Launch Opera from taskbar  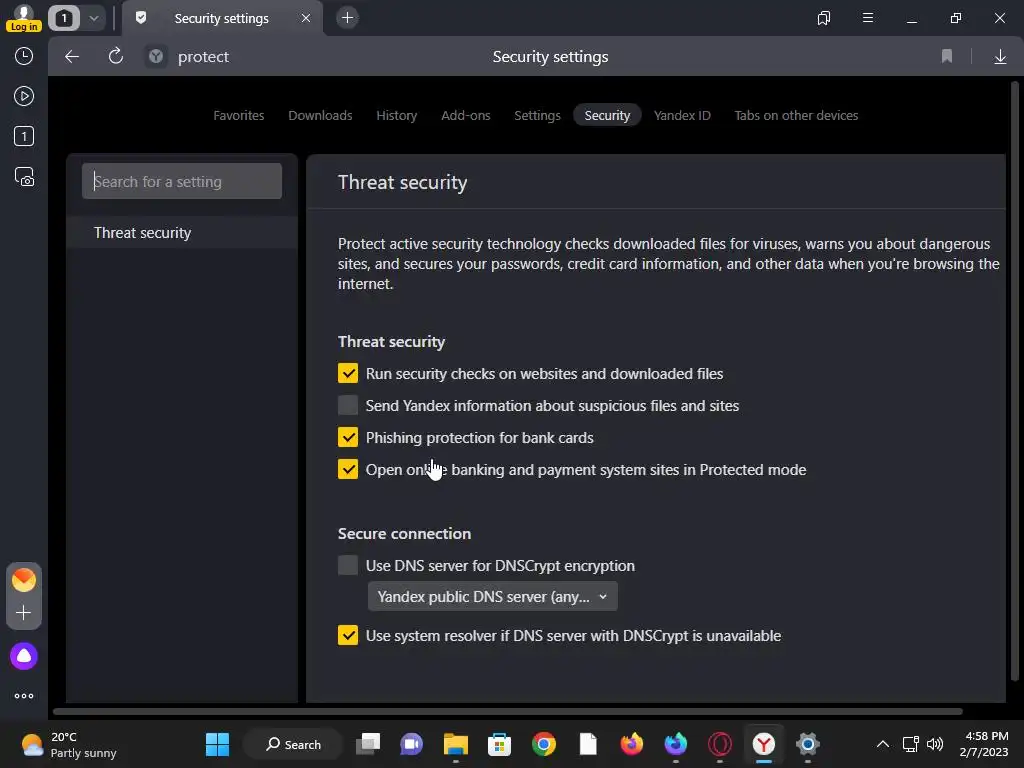pyautogui.click(x=720, y=744)
